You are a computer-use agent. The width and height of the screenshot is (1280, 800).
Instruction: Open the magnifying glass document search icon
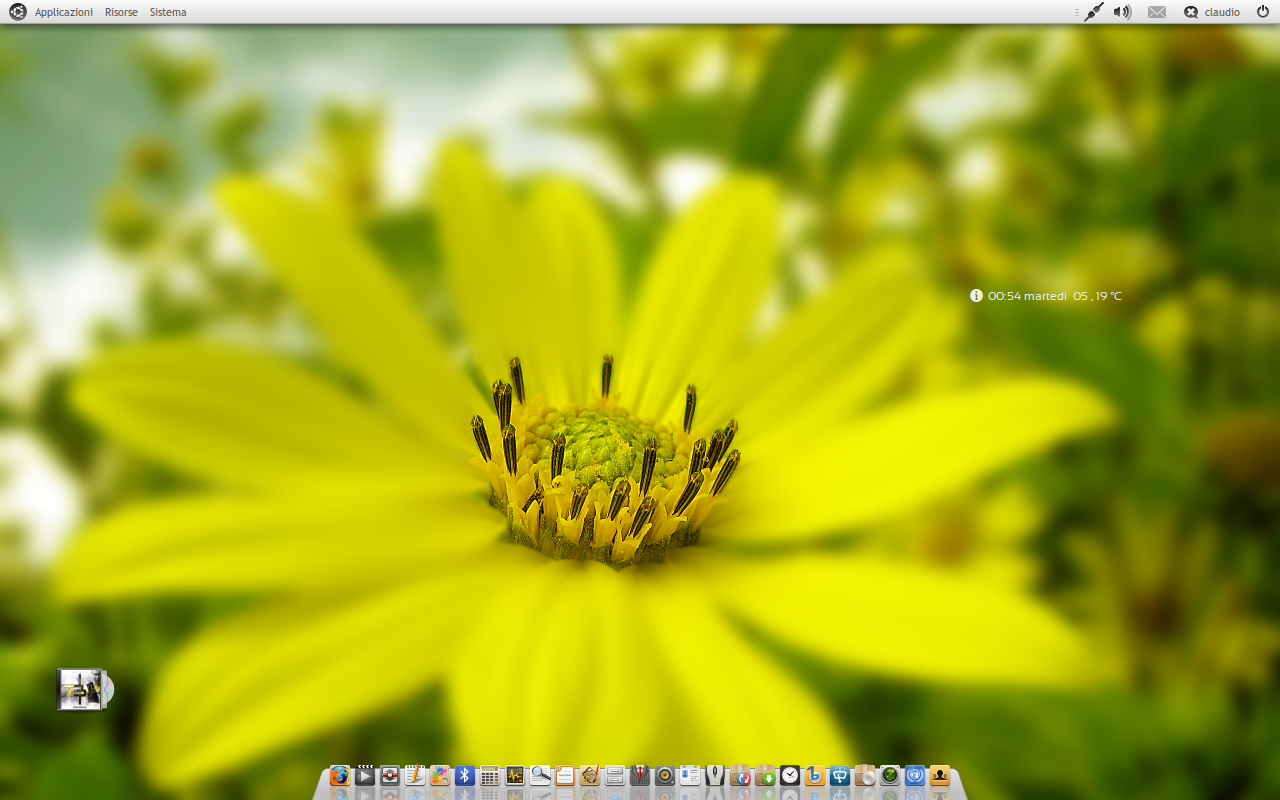click(540, 776)
